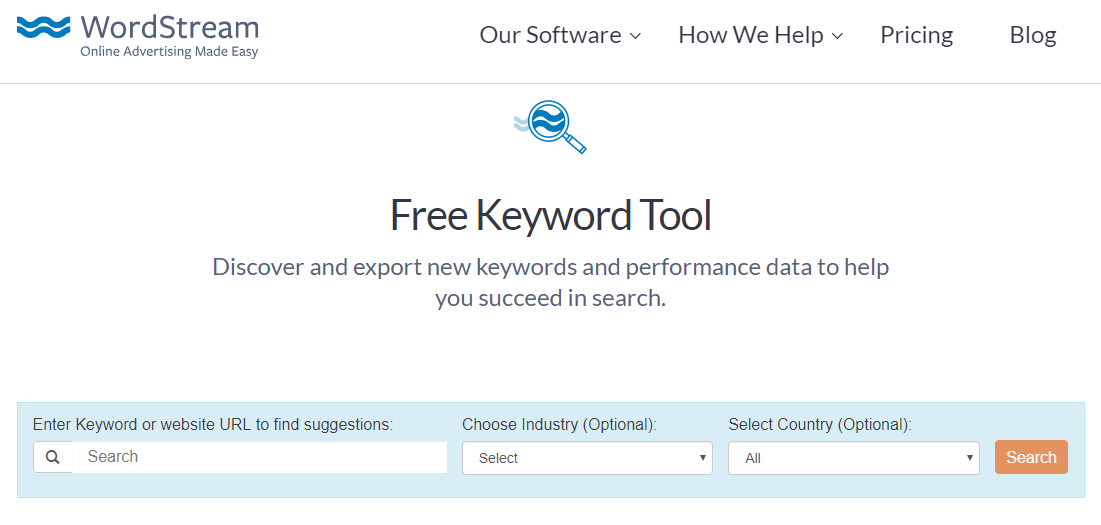Click the WordStream wave logo
The height and width of the screenshot is (525, 1101).
tap(44, 27)
